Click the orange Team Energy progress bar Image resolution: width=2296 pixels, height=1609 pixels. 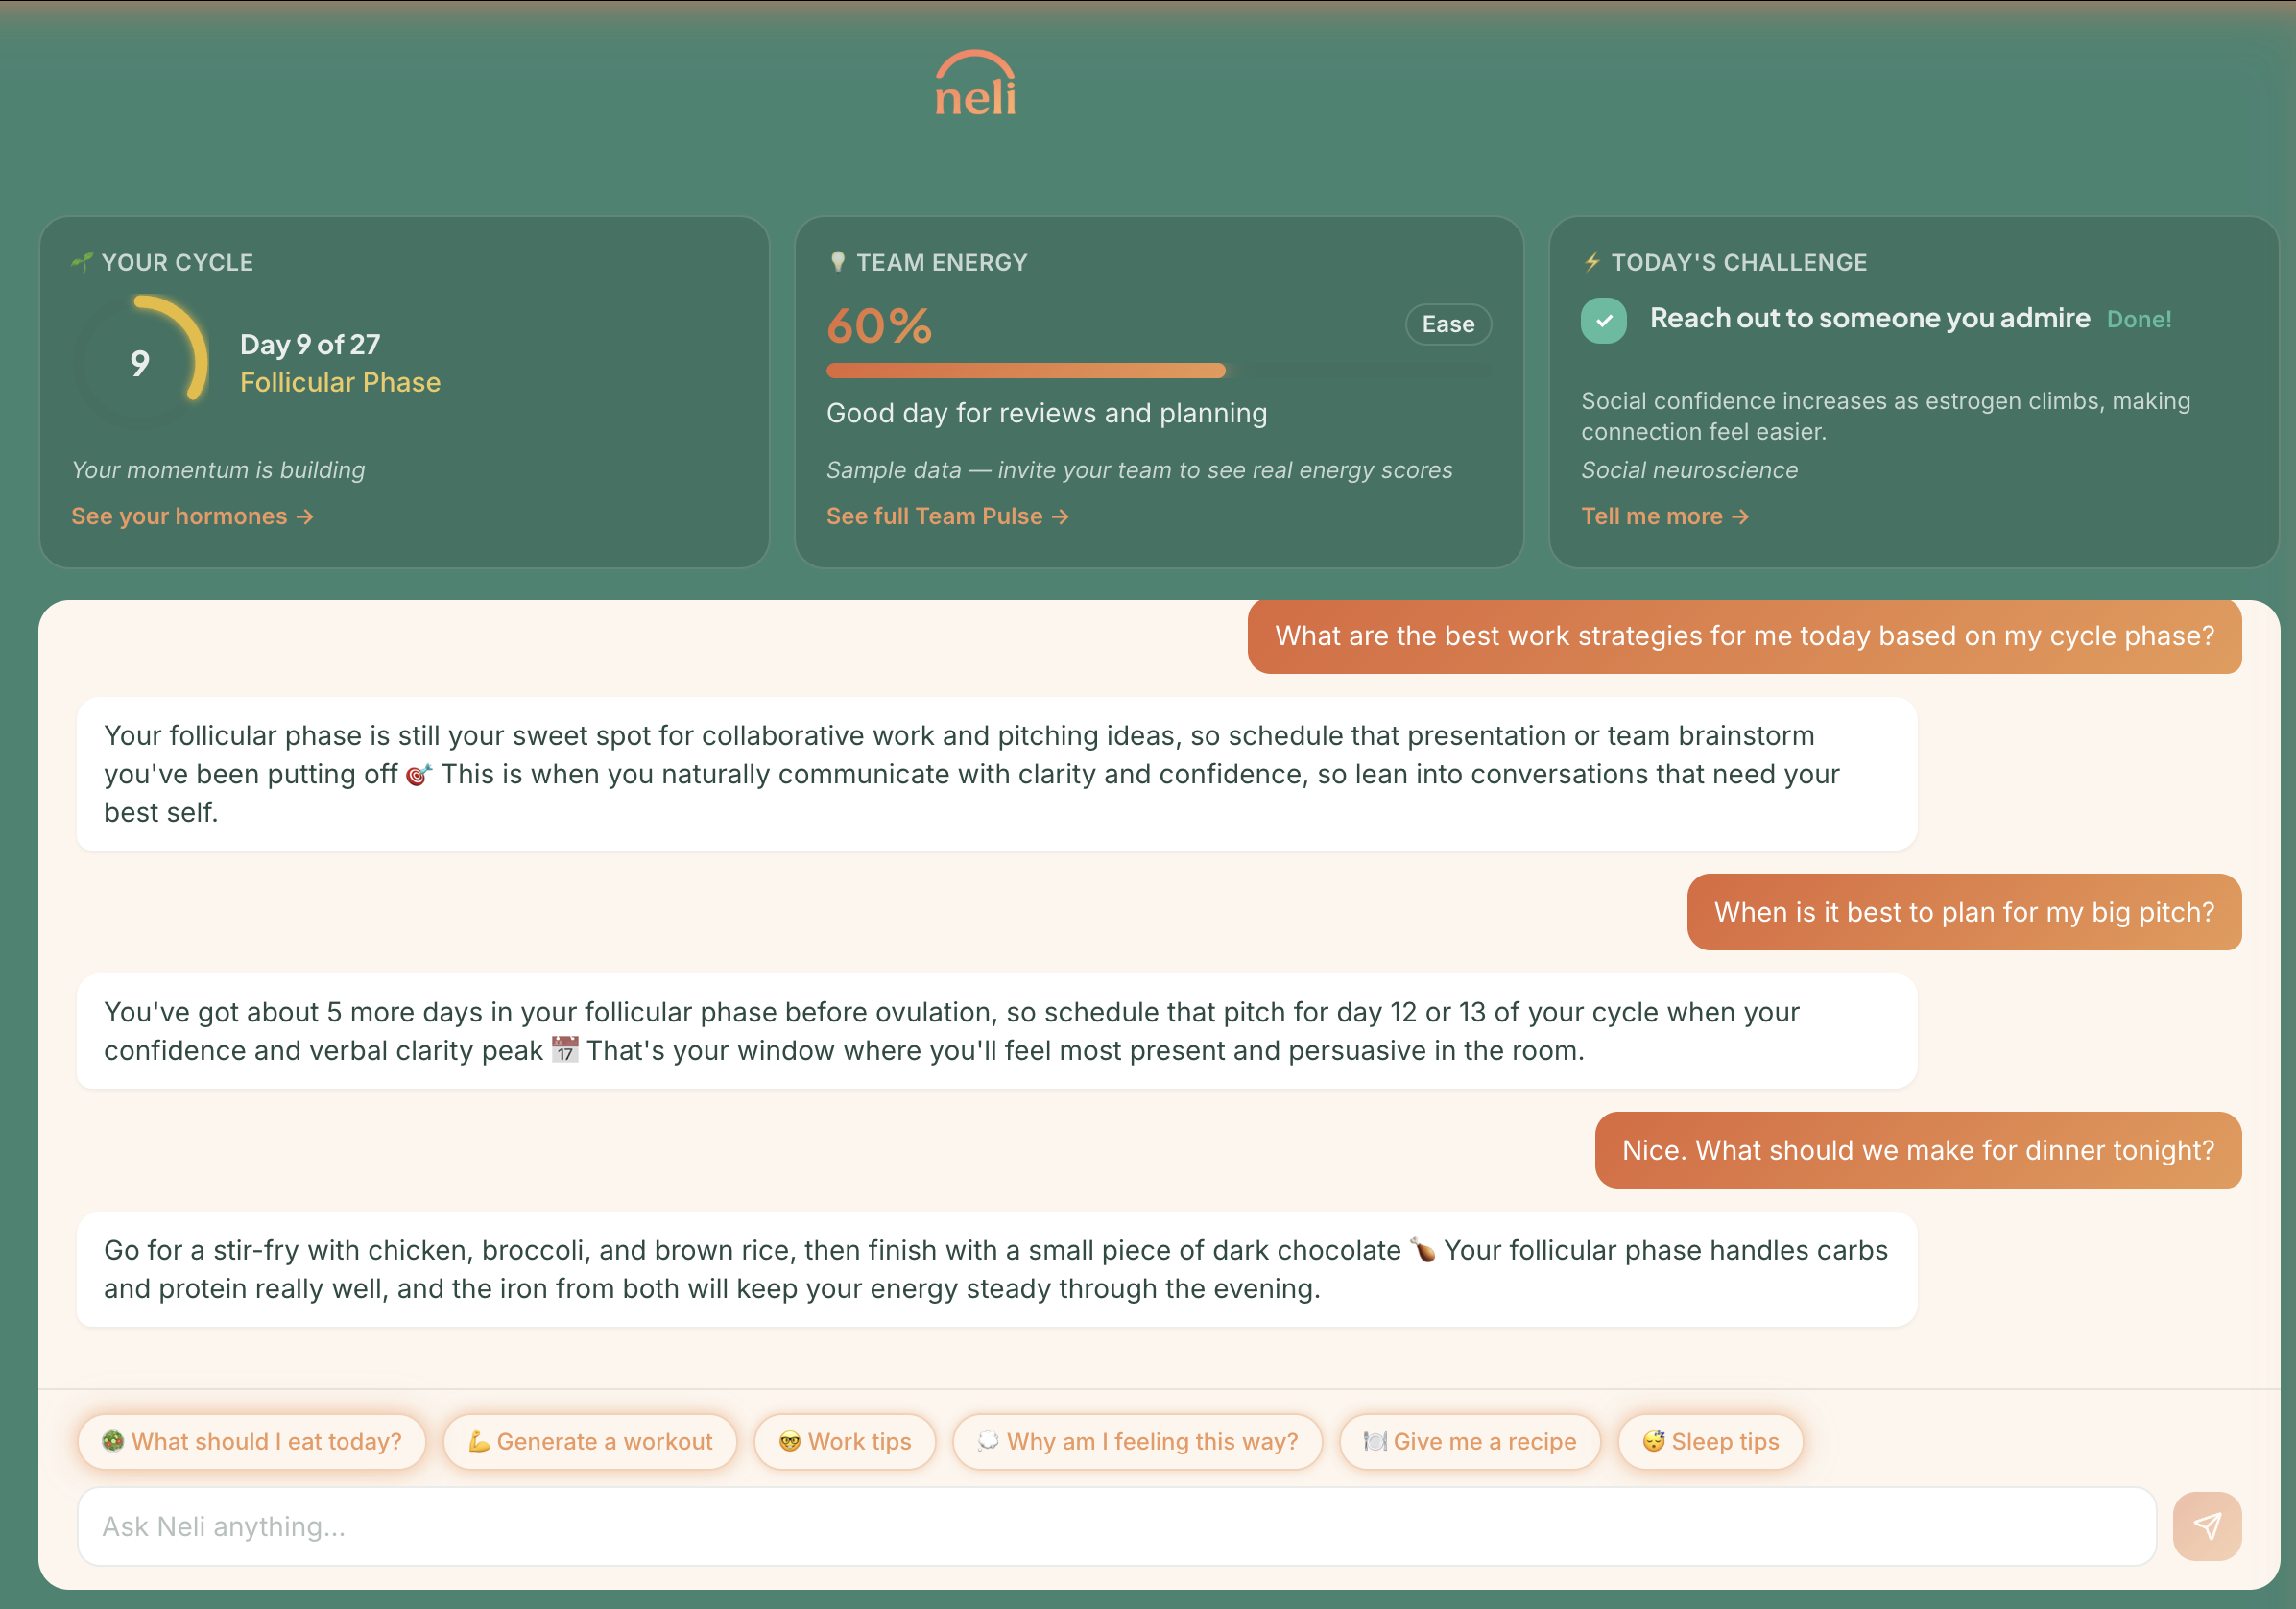tap(1025, 370)
